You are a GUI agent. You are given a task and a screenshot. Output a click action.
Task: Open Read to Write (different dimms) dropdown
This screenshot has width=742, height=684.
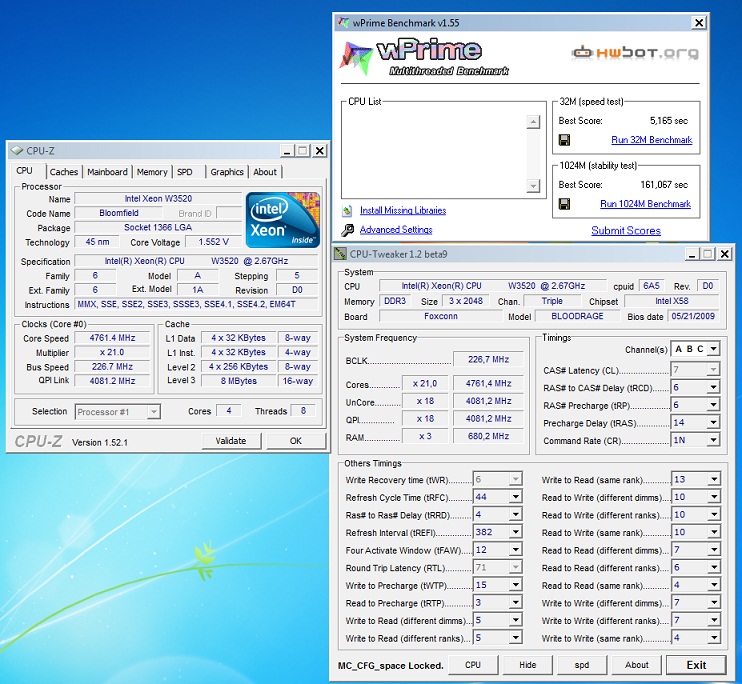click(714, 497)
